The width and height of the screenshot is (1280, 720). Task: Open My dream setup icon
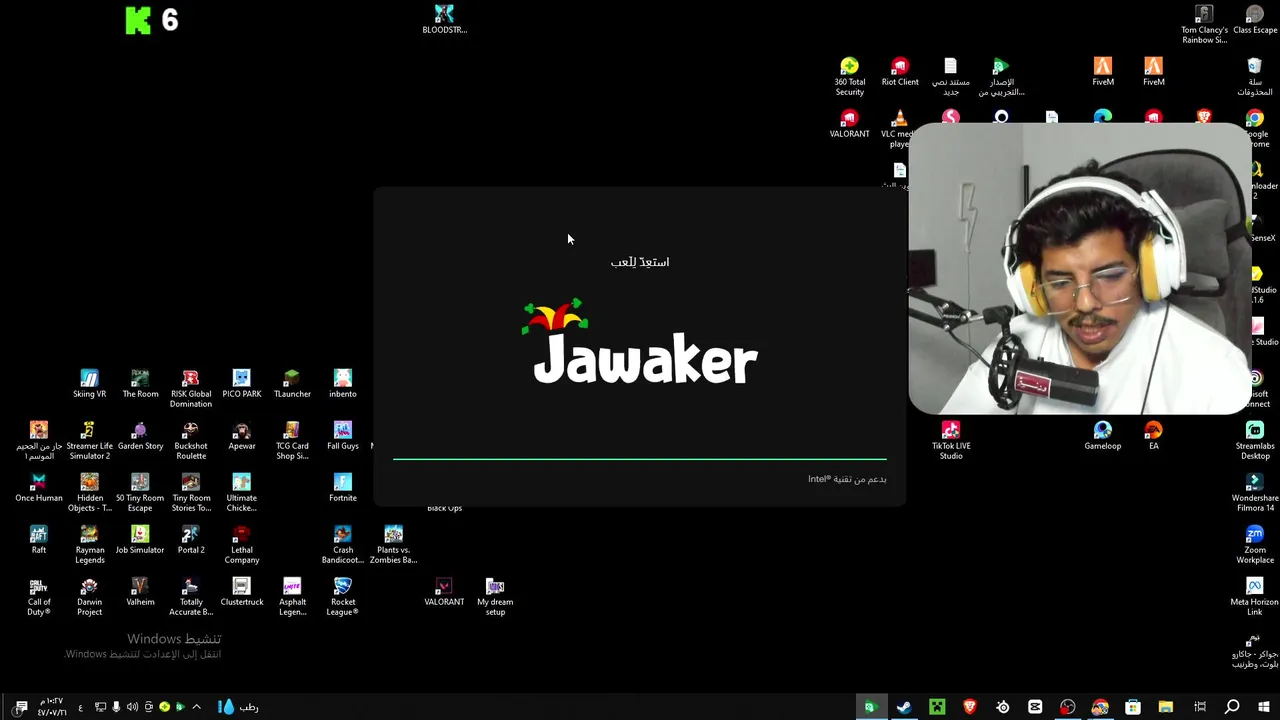[x=495, y=596]
